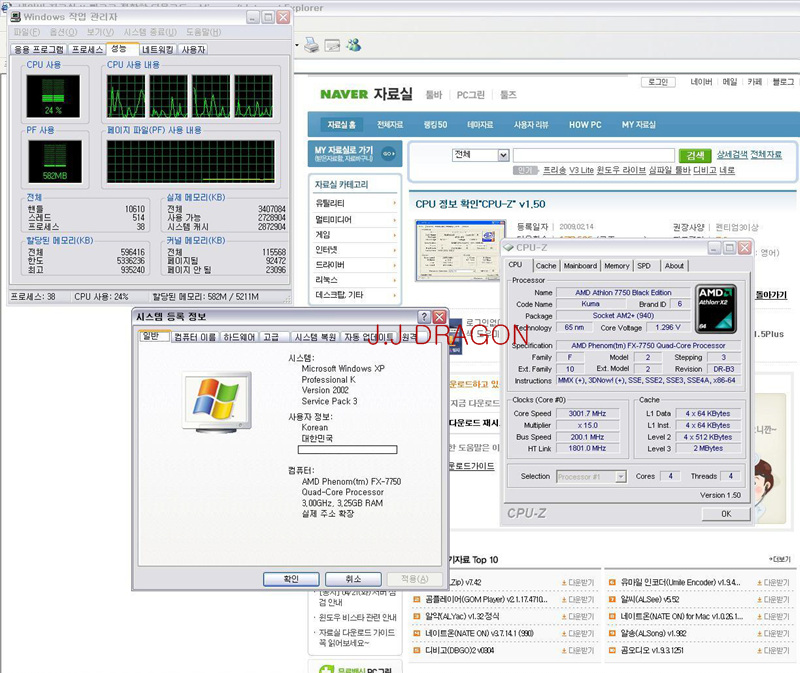Open 보기(V) menu in Task Manager
This screenshot has width=800, height=673.
tap(100, 32)
